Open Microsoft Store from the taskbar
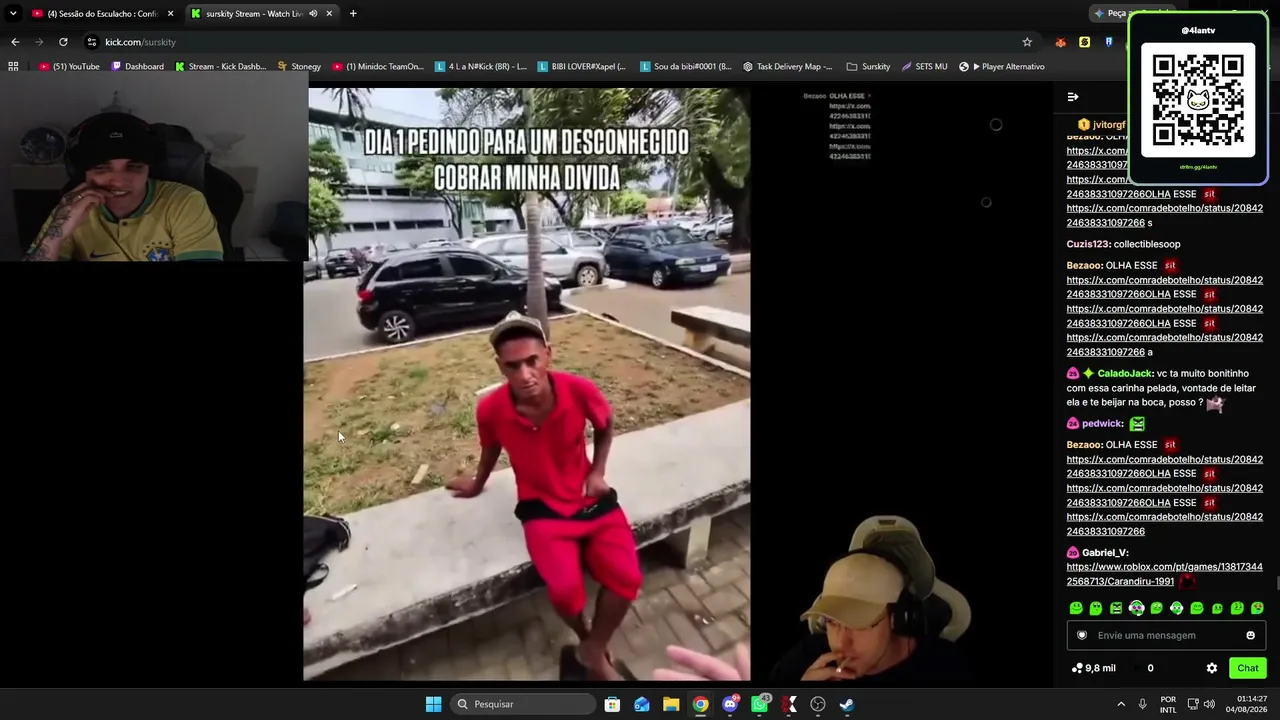Image resolution: width=1280 pixels, height=720 pixels. coord(612,704)
